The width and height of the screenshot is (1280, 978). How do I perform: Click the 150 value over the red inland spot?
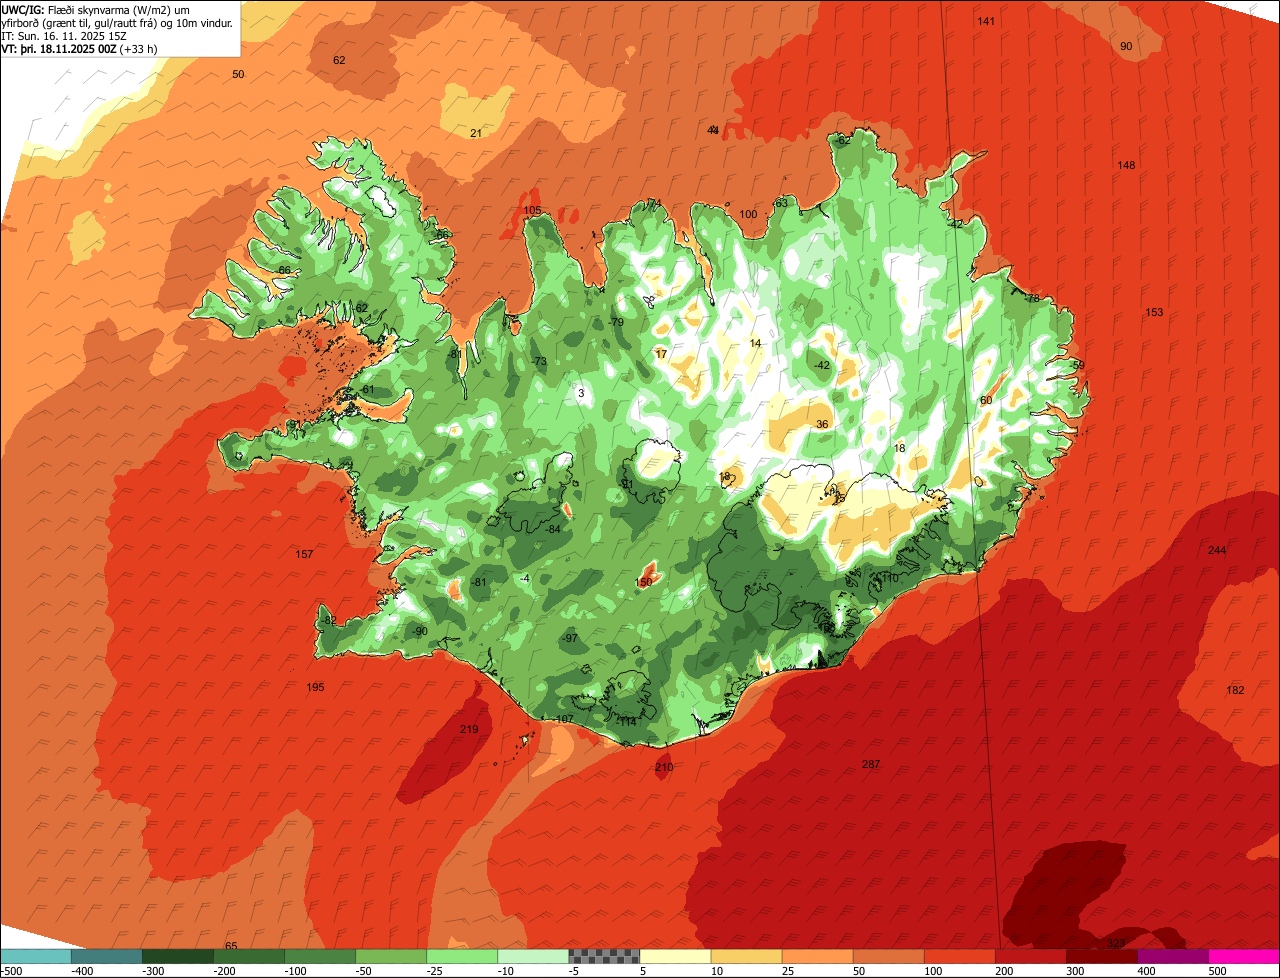tap(644, 582)
